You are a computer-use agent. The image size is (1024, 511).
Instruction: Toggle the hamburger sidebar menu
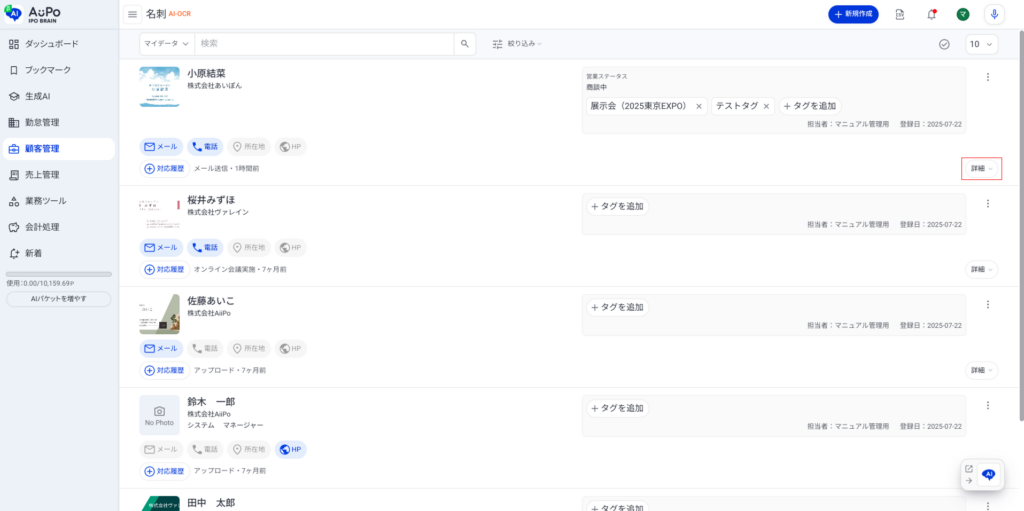click(x=133, y=14)
